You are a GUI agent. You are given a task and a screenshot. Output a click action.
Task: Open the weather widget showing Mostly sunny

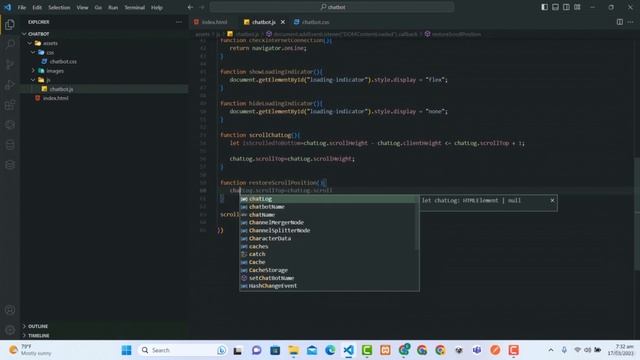point(30,350)
